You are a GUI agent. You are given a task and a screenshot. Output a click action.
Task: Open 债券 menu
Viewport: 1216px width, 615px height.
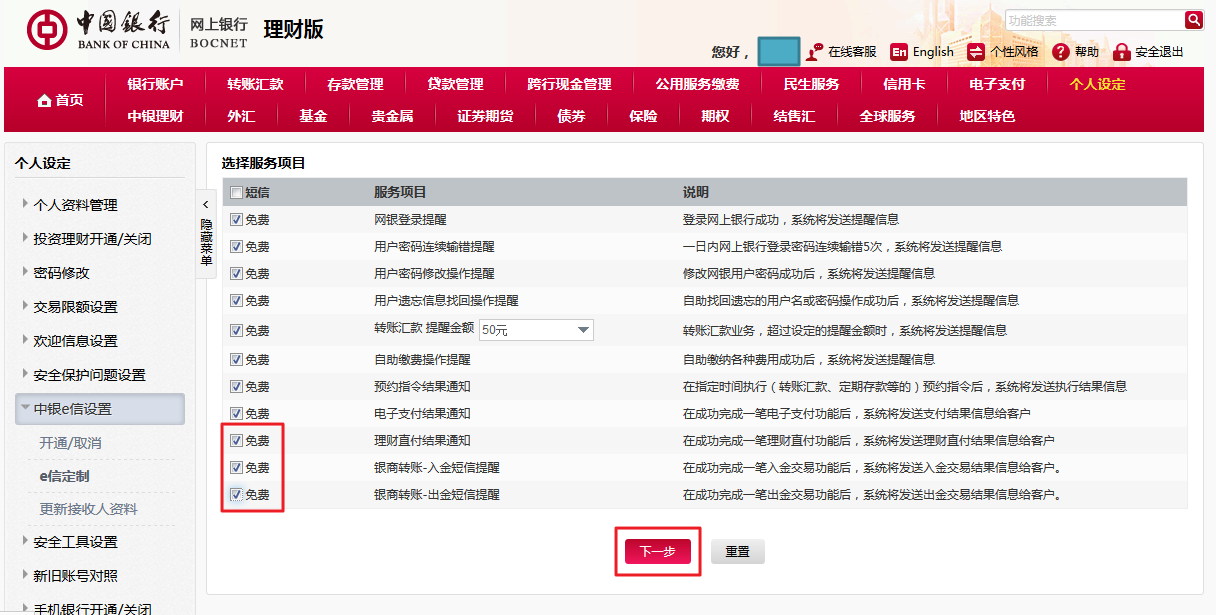coord(571,116)
